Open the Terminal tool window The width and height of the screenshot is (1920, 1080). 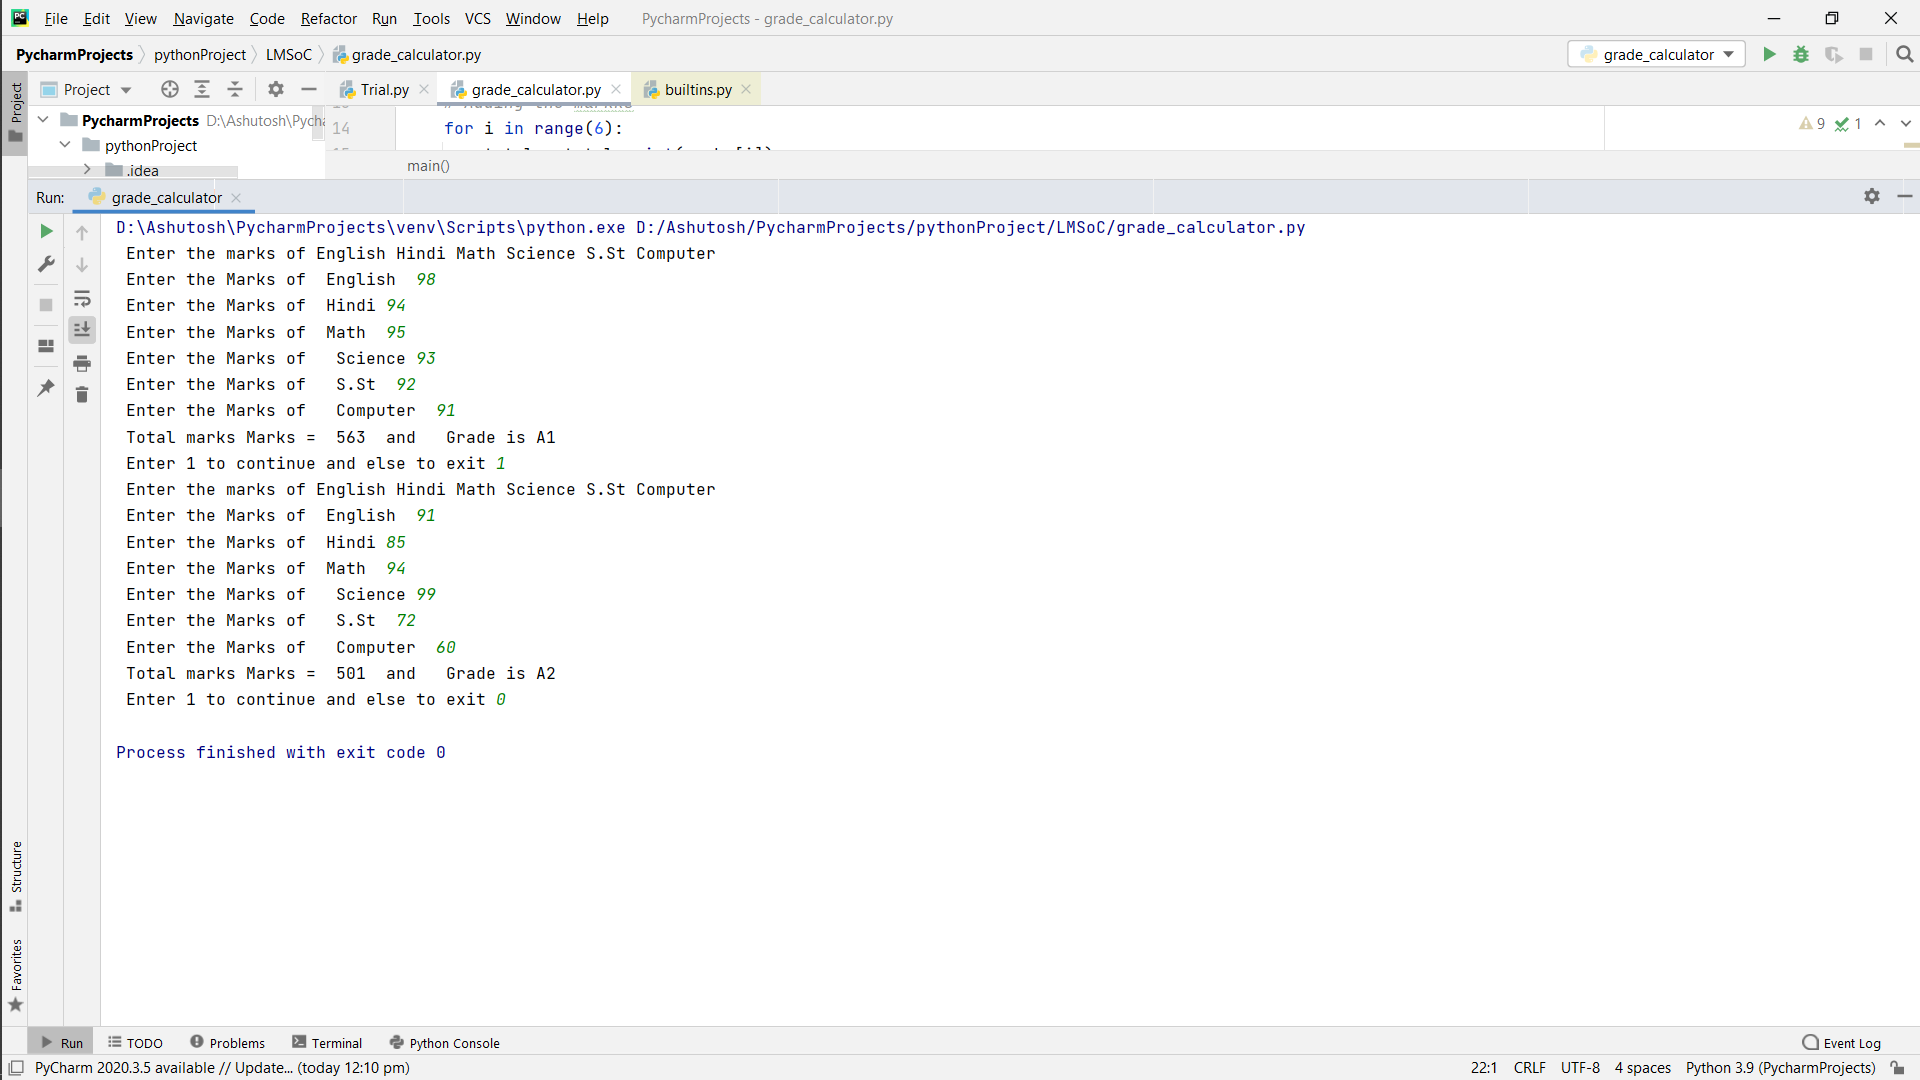[327, 1043]
